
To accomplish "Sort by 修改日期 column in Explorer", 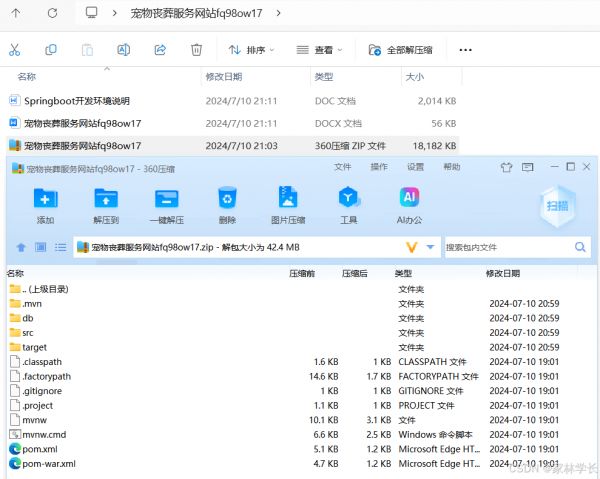I will (x=224, y=77).
